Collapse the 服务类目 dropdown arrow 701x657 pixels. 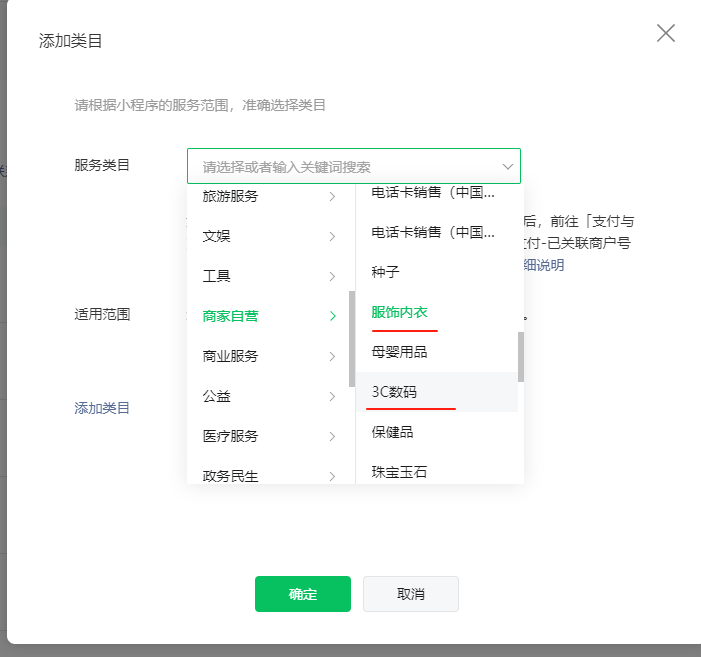tap(508, 166)
